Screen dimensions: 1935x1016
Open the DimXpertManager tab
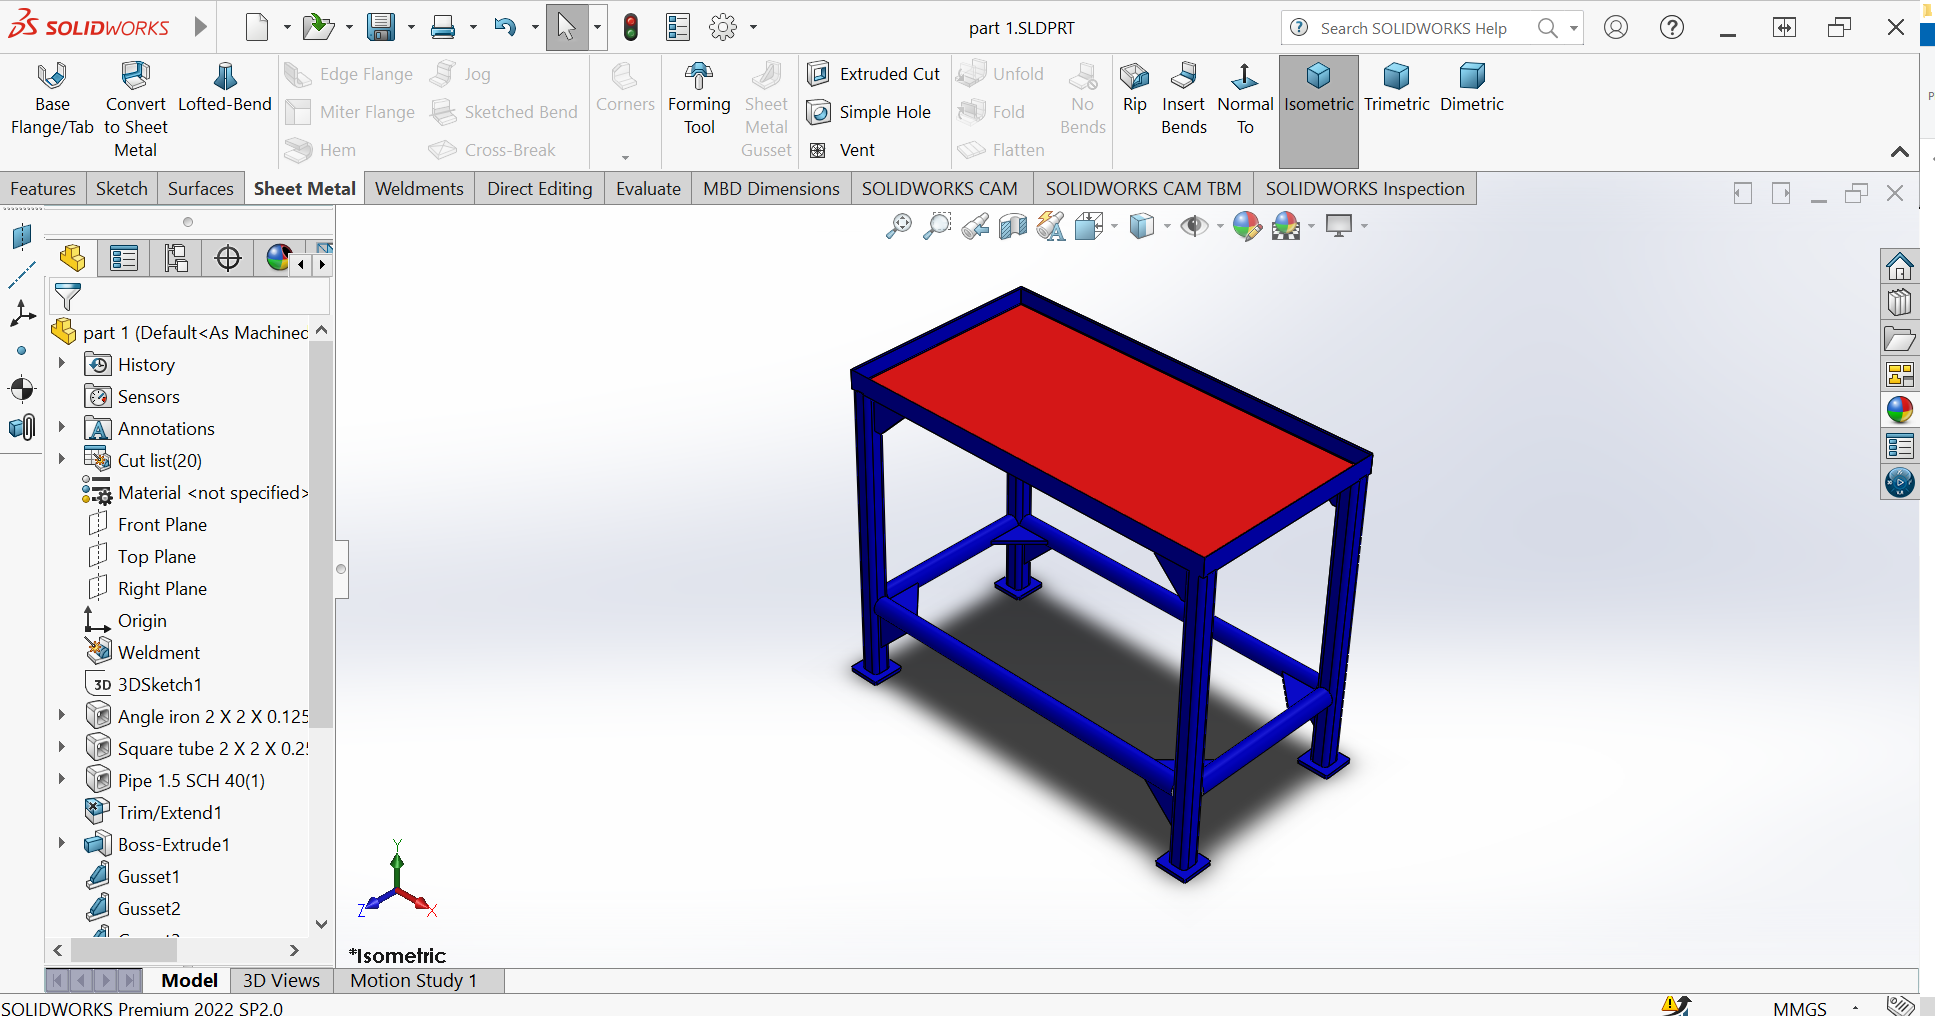(228, 259)
